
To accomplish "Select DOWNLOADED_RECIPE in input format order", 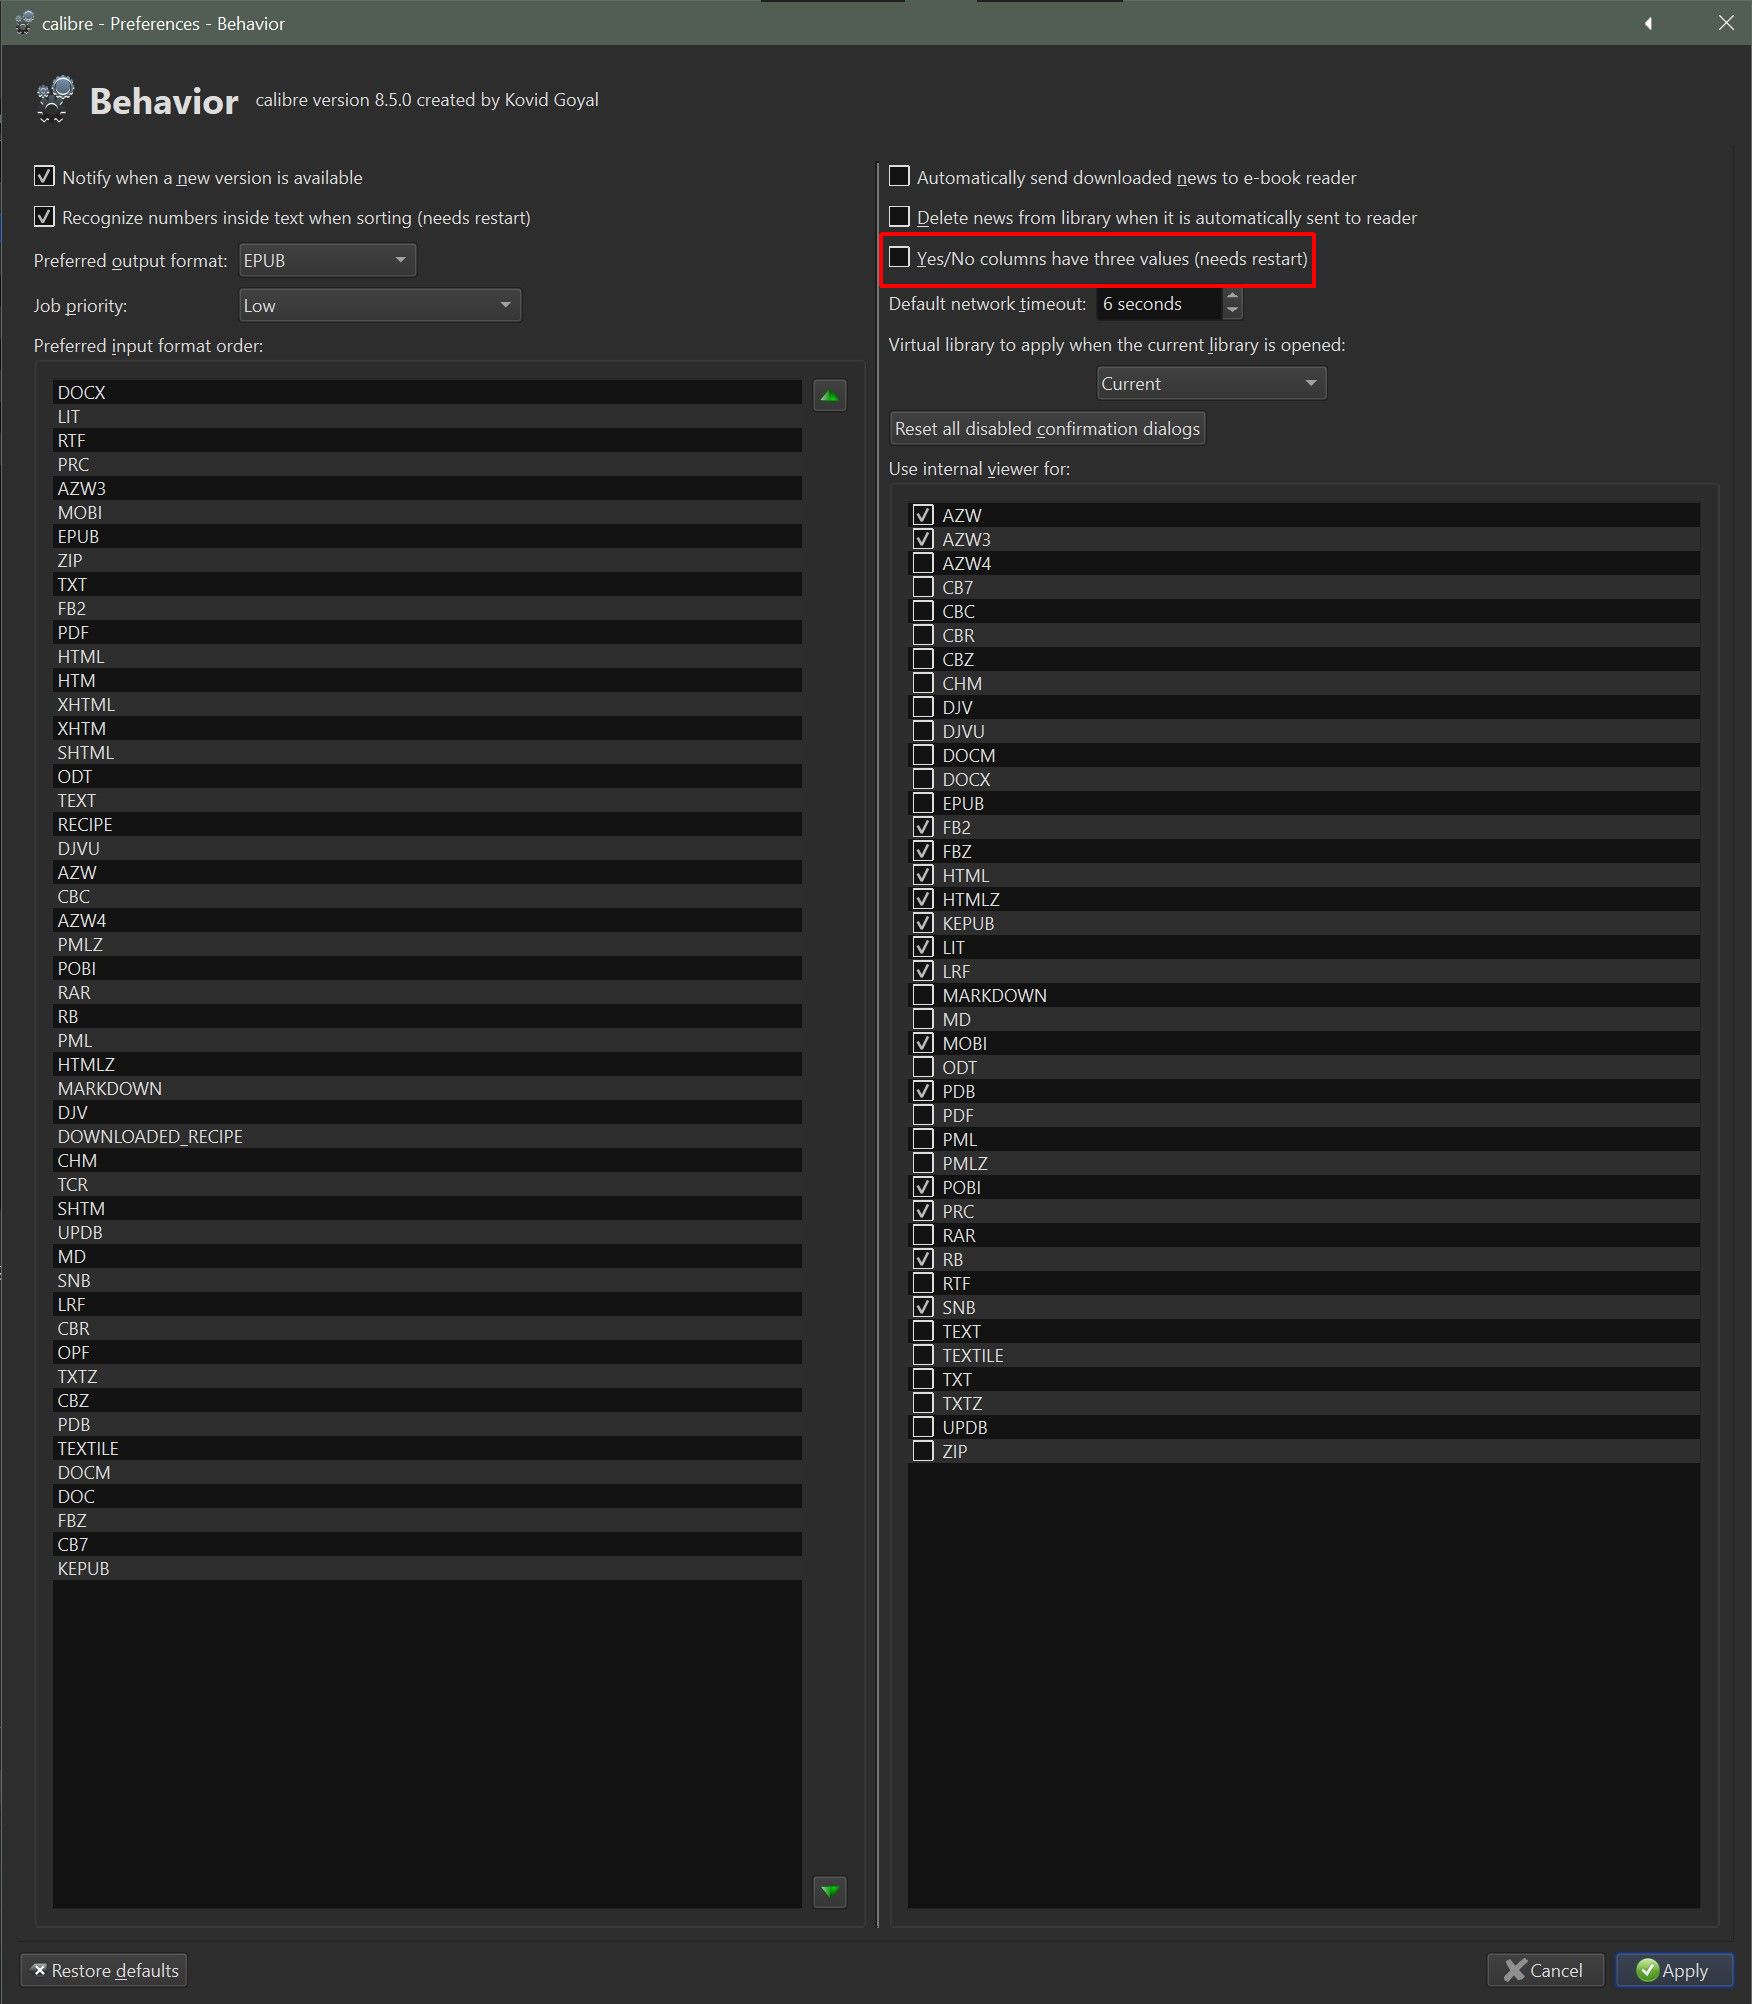I will tap(427, 1136).
